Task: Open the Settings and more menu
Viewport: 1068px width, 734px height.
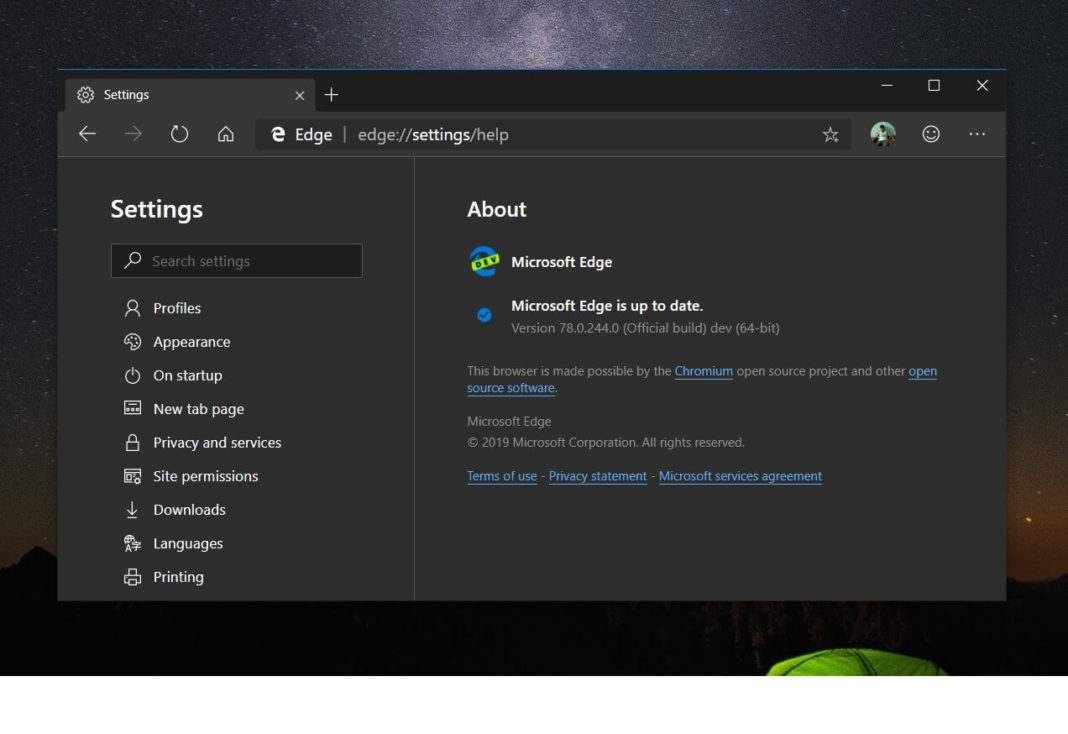Action: 977,133
